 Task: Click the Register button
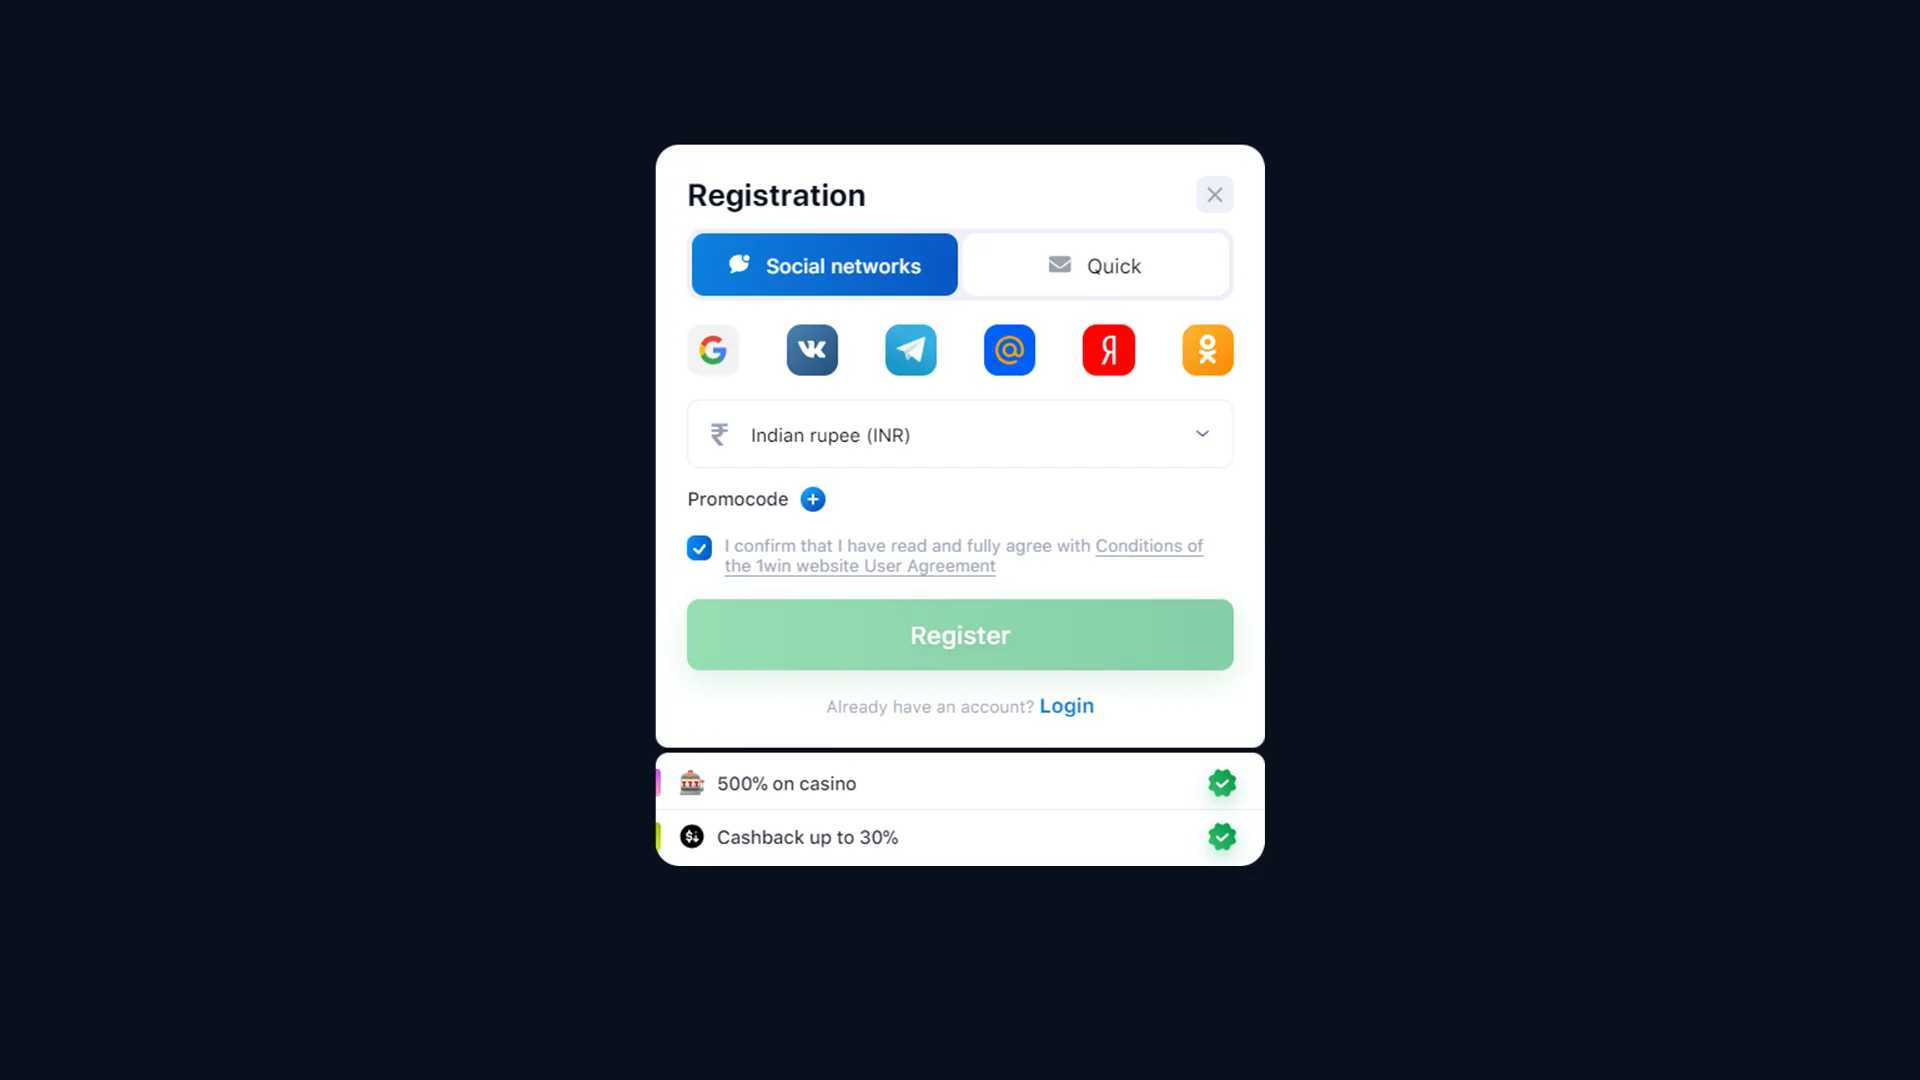960,634
